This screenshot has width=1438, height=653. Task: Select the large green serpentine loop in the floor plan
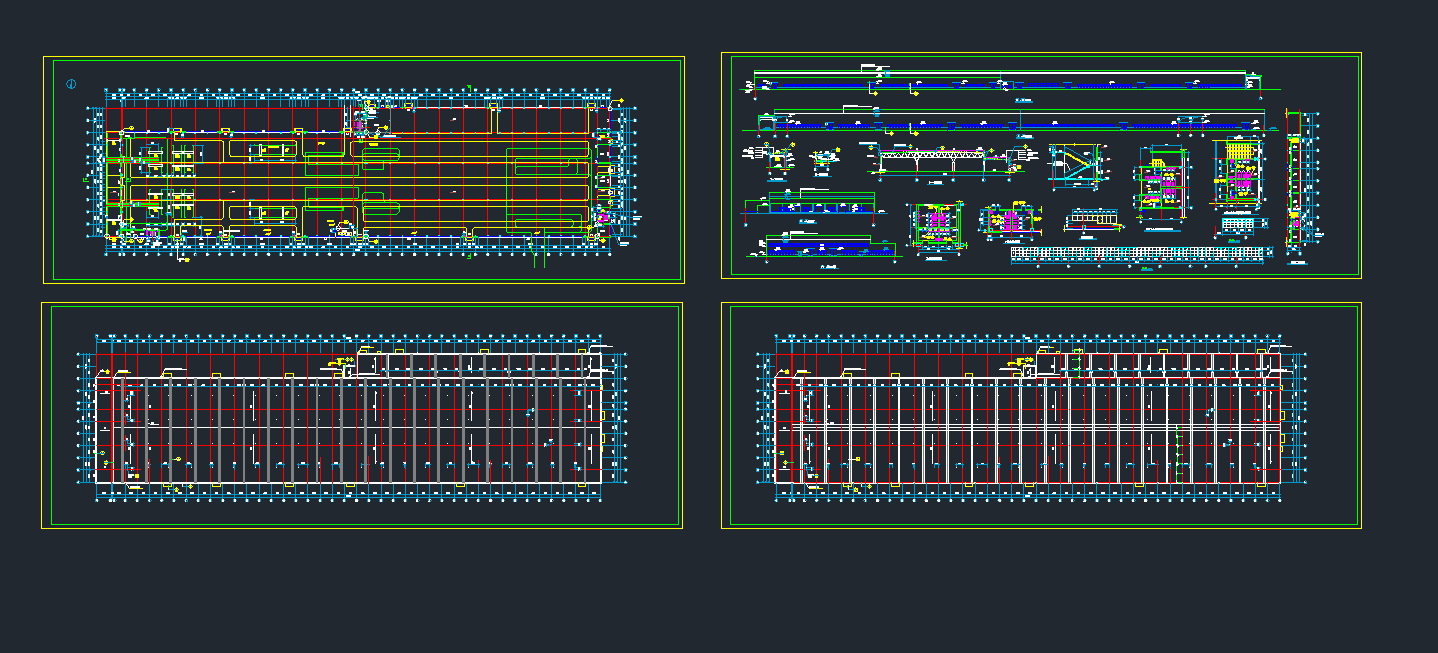tap(548, 190)
